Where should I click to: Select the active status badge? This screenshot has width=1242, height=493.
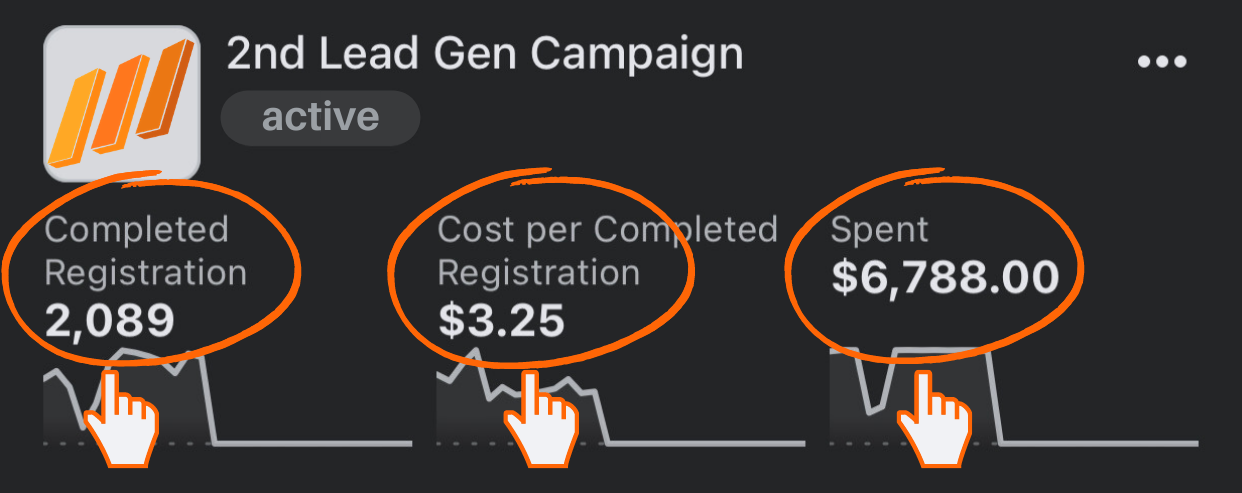(x=320, y=117)
